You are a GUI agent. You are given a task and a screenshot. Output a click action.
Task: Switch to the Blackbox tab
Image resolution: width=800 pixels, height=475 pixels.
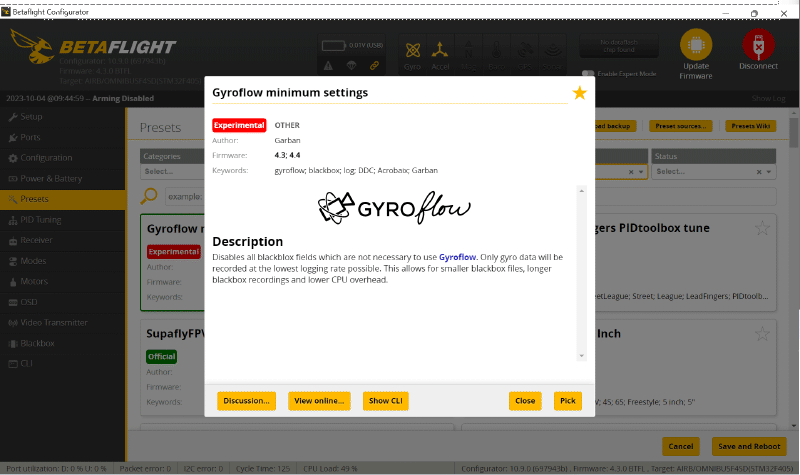[x=37, y=343]
